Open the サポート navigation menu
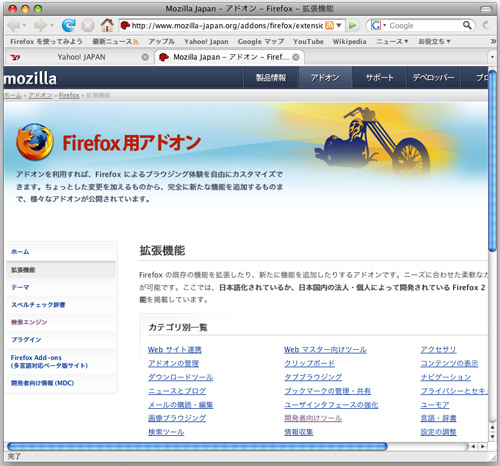The image size is (500, 466). pos(379,78)
